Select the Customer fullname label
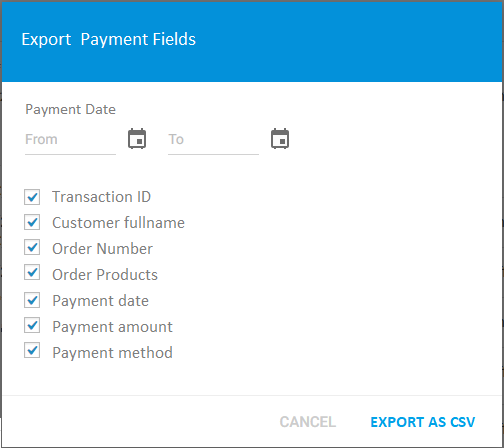 click(x=118, y=223)
